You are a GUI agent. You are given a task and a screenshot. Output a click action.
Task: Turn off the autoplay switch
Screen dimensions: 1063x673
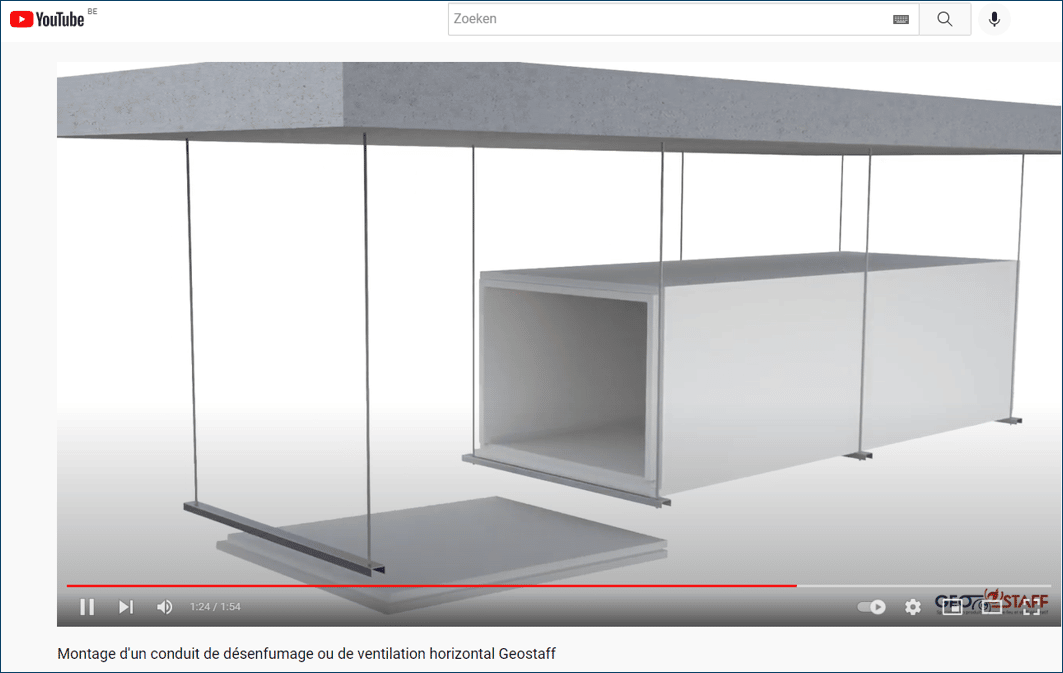coord(869,606)
